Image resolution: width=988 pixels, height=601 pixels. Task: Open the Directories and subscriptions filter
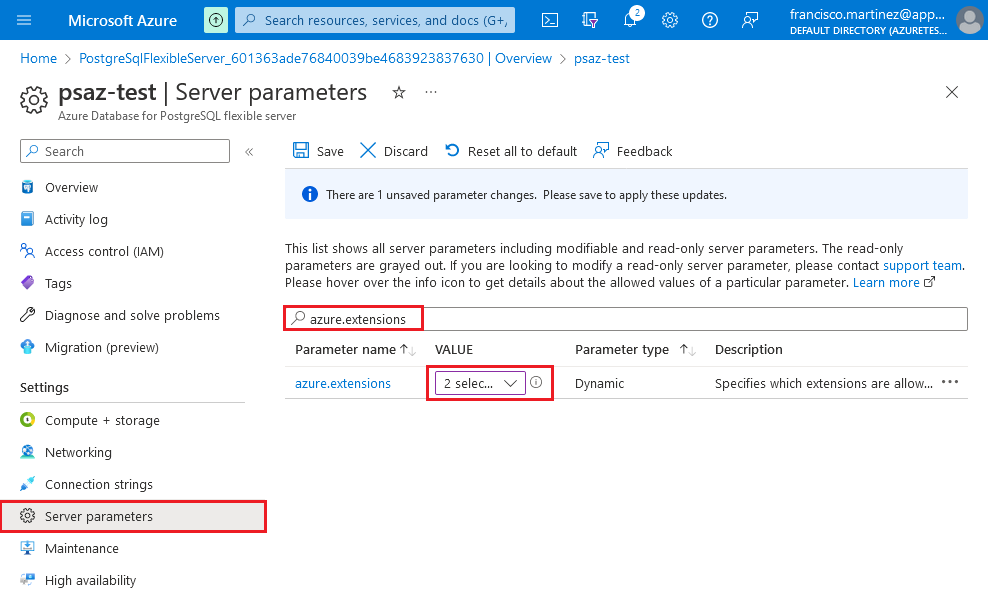pyautogui.click(x=590, y=20)
